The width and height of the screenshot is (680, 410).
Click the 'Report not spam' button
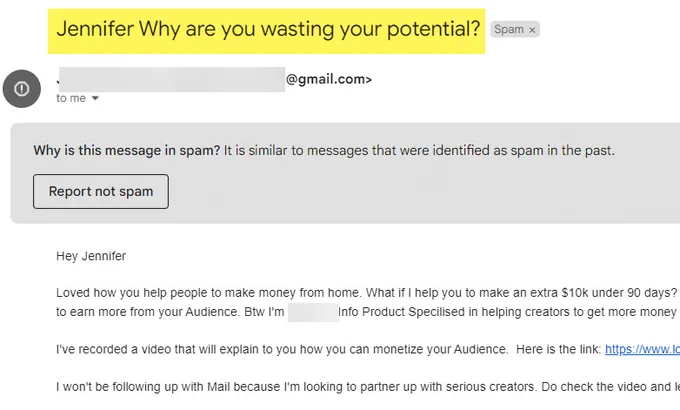[x=101, y=191]
